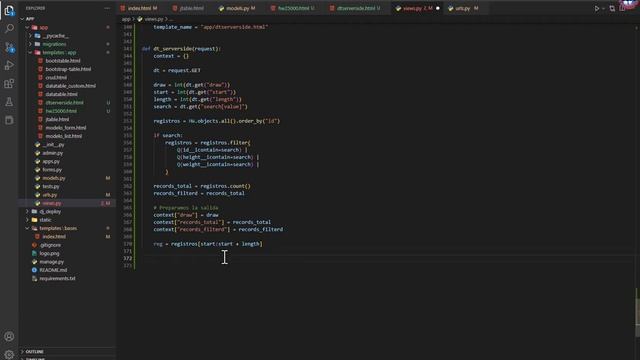This screenshot has width=640, height=360.
Task: Open manage.py file
Action: point(51,262)
